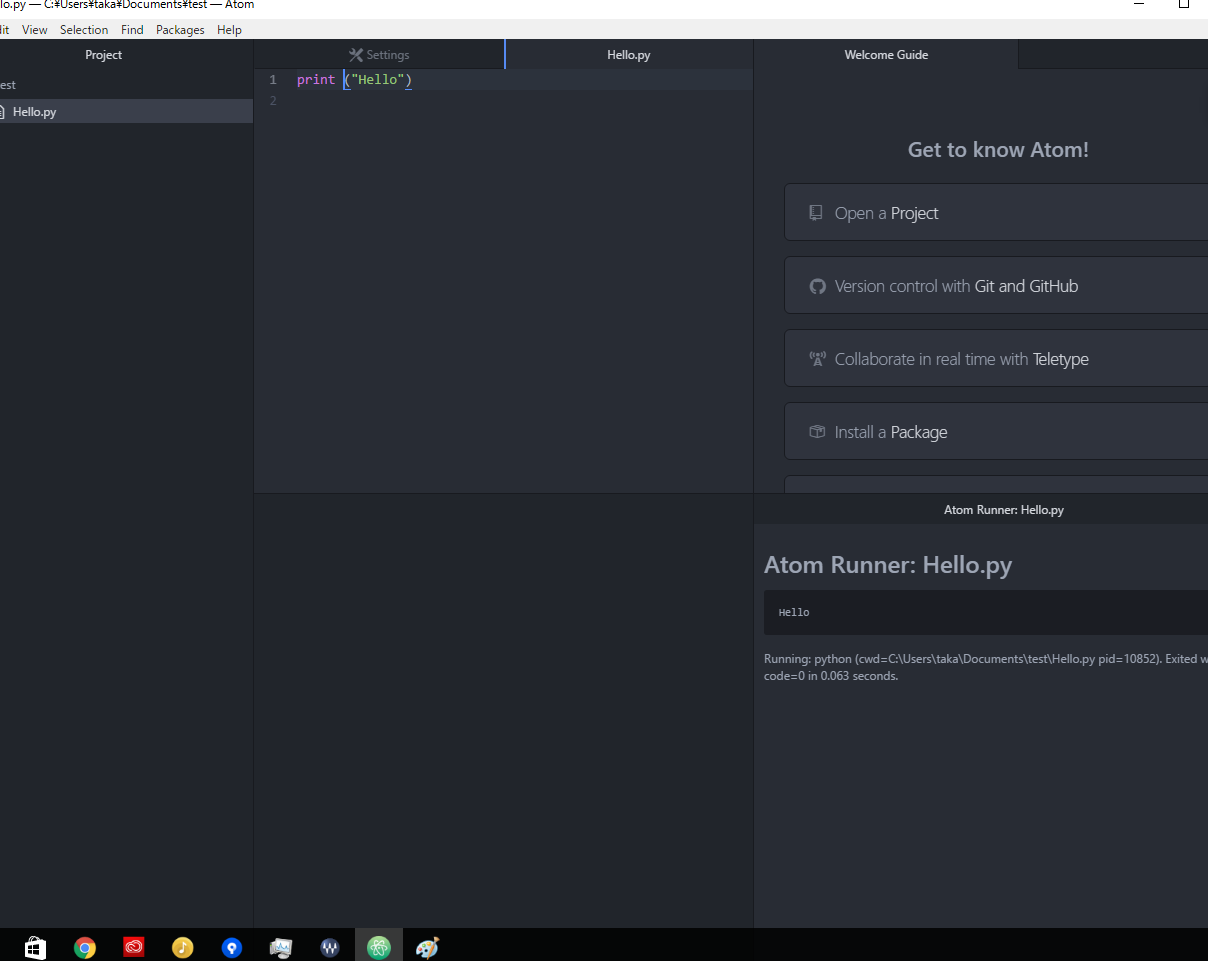
Task: Click the Atom Runner: Hello.py heading
Action: point(888,565)
